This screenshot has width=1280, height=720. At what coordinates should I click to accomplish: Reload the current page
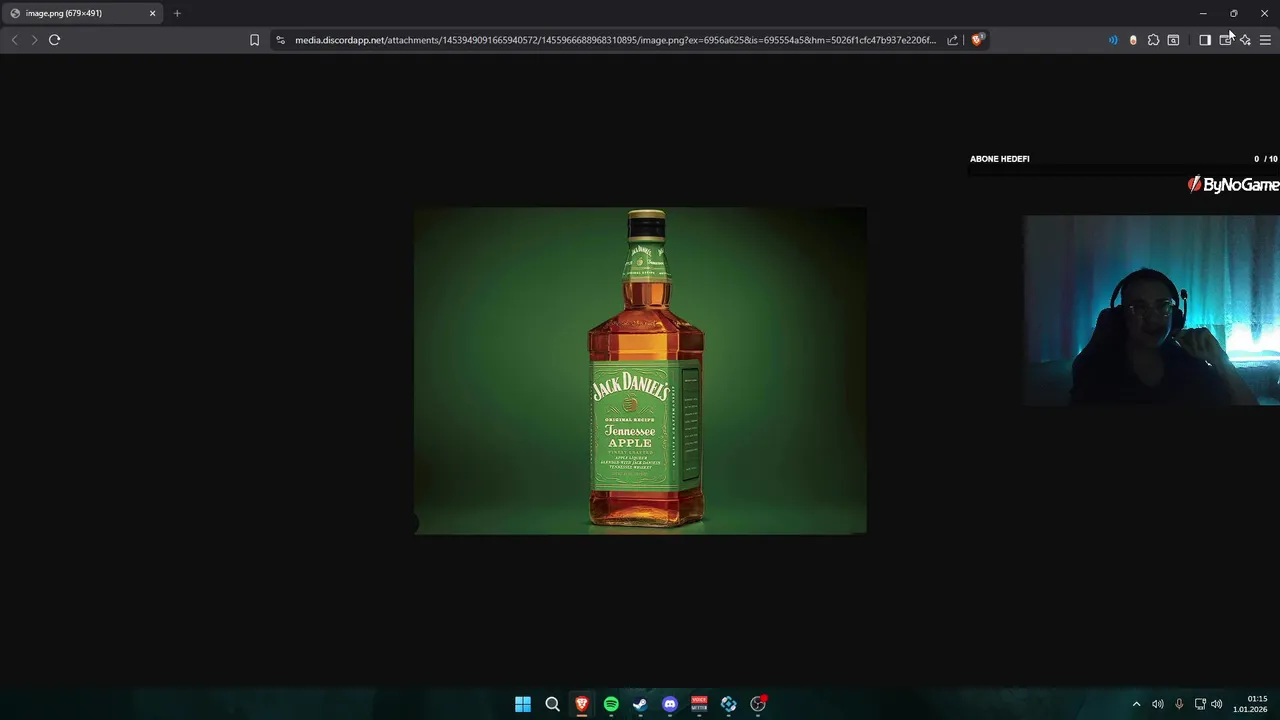(x=54, y=40)
